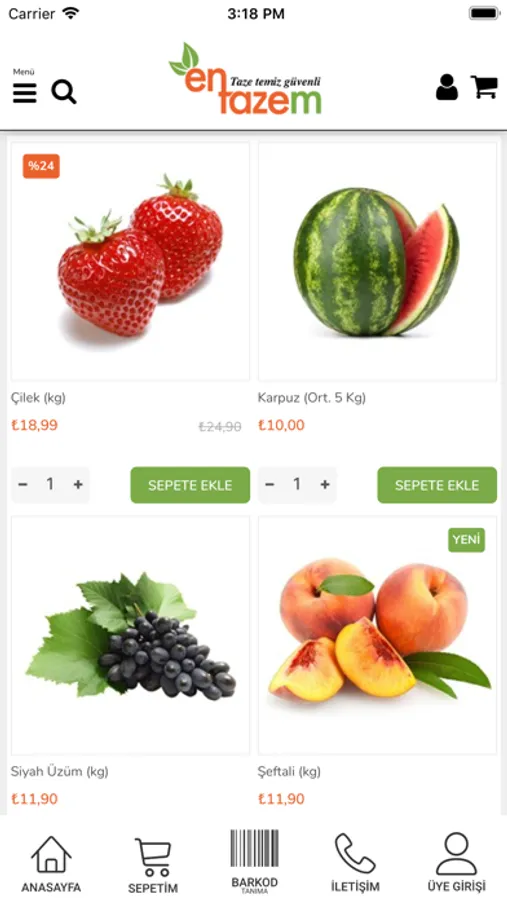The width and height of the screenshot is (507, 900).
Task: Open the watermelon product image
Action: (x=377, y=262)
